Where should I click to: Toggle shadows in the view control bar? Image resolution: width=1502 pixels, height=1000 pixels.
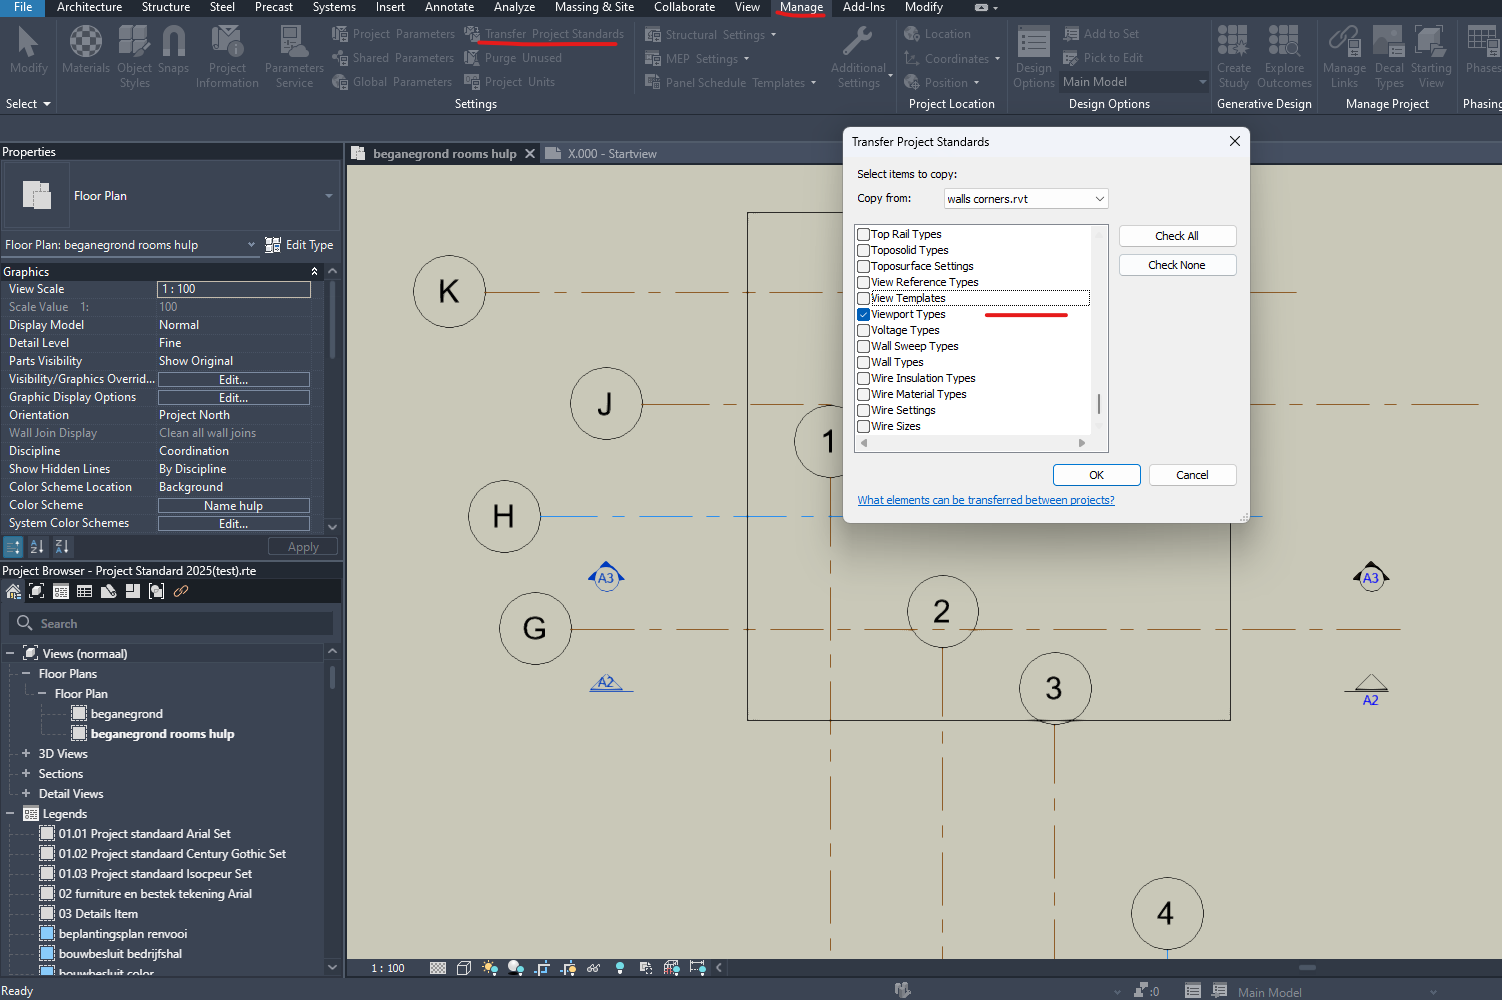(516, 967)
